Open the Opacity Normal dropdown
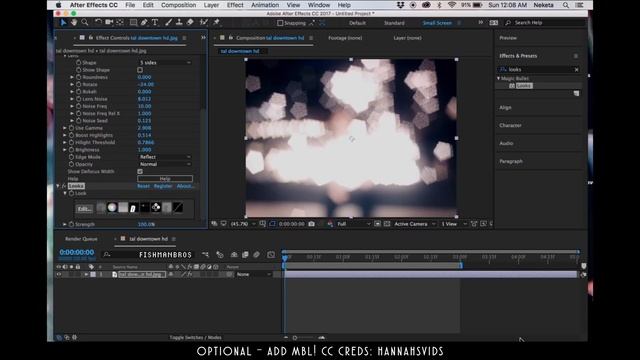The image size is (640, 360). (165, 164)
